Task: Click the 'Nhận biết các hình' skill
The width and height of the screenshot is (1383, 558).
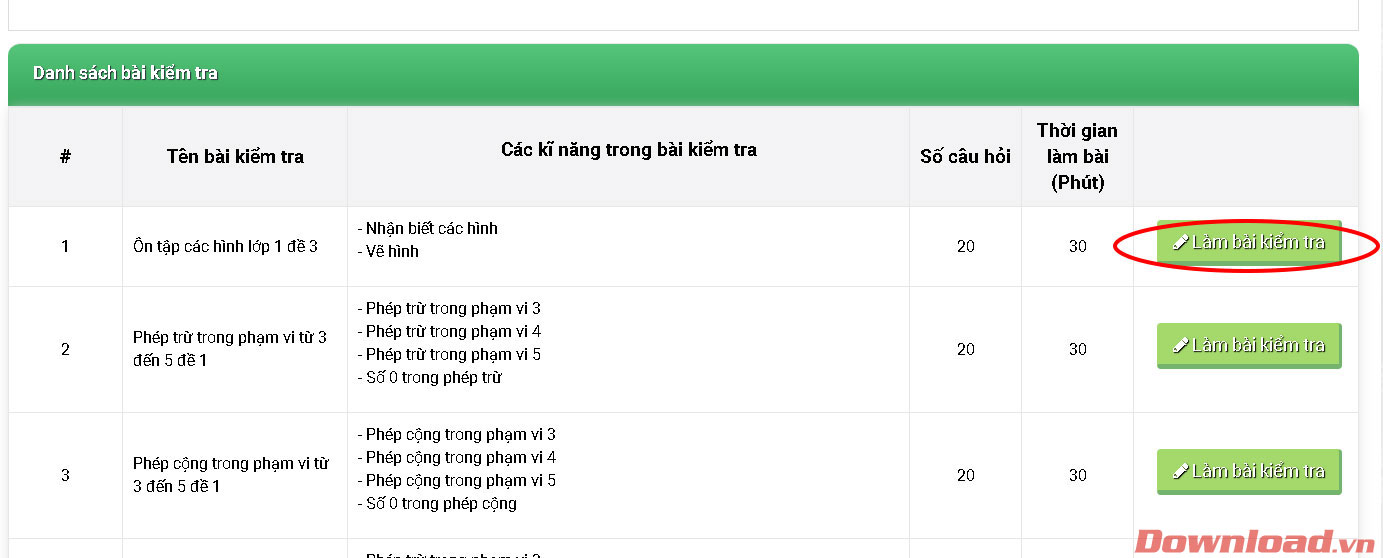Action: coord(431,228)
